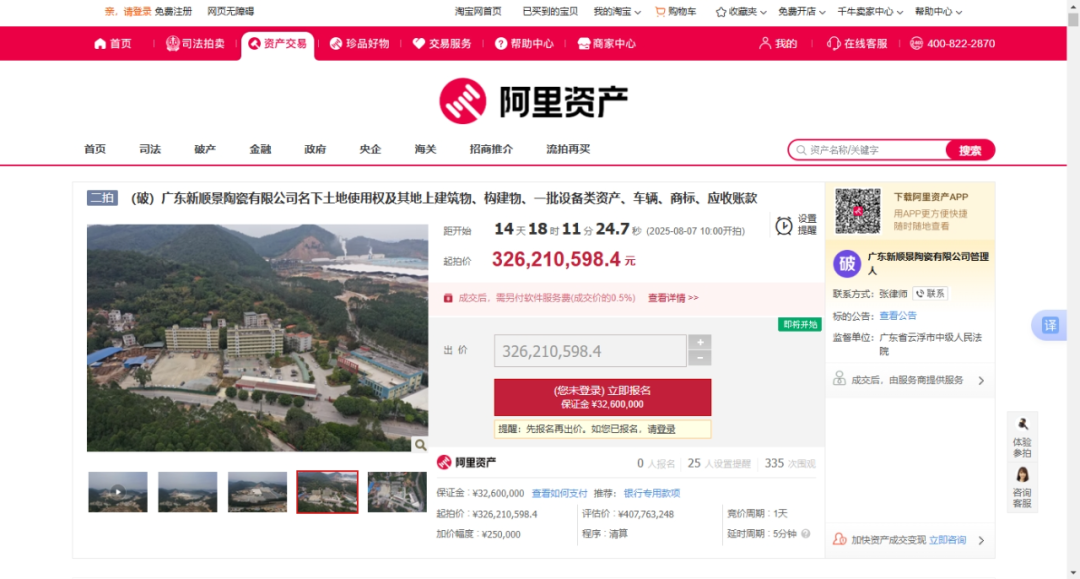Go to 金融 category menu
The width and height of the screenshot is (1080, 579).
pos(260,149)
